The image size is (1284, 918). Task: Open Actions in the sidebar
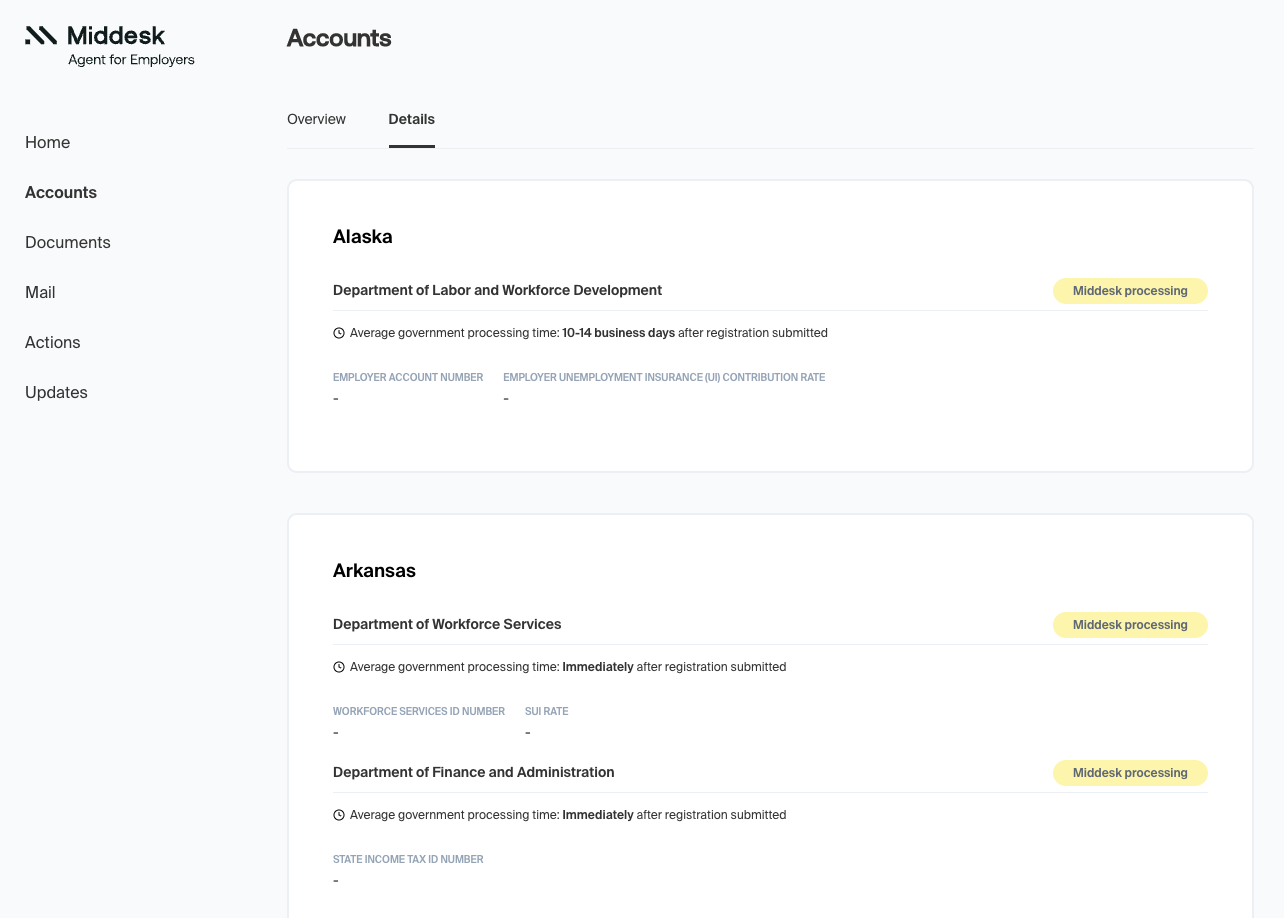click(52, 342)
